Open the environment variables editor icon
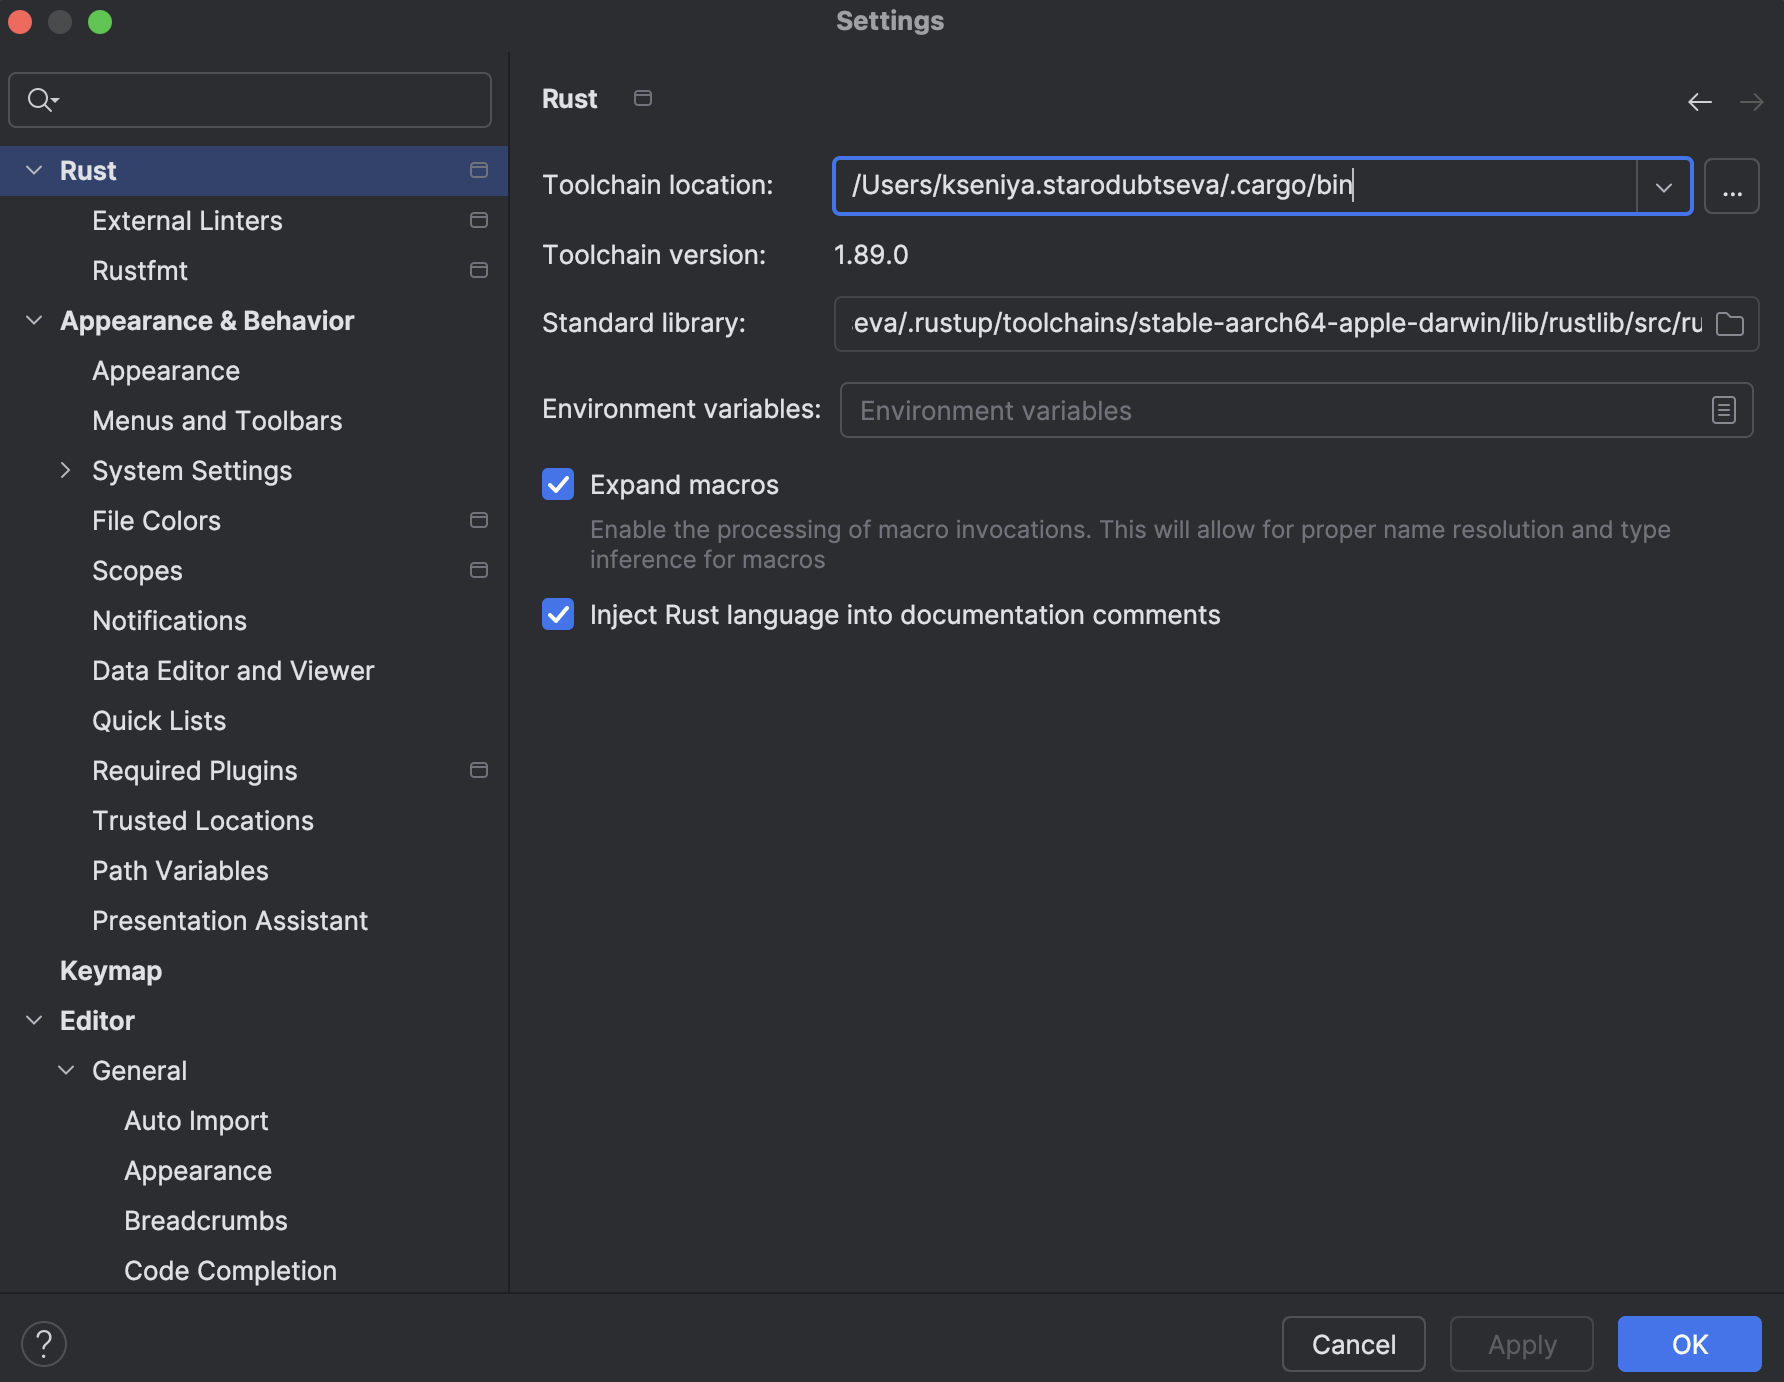This screenshot has width=1784, height=1382. pos(1723,410)
